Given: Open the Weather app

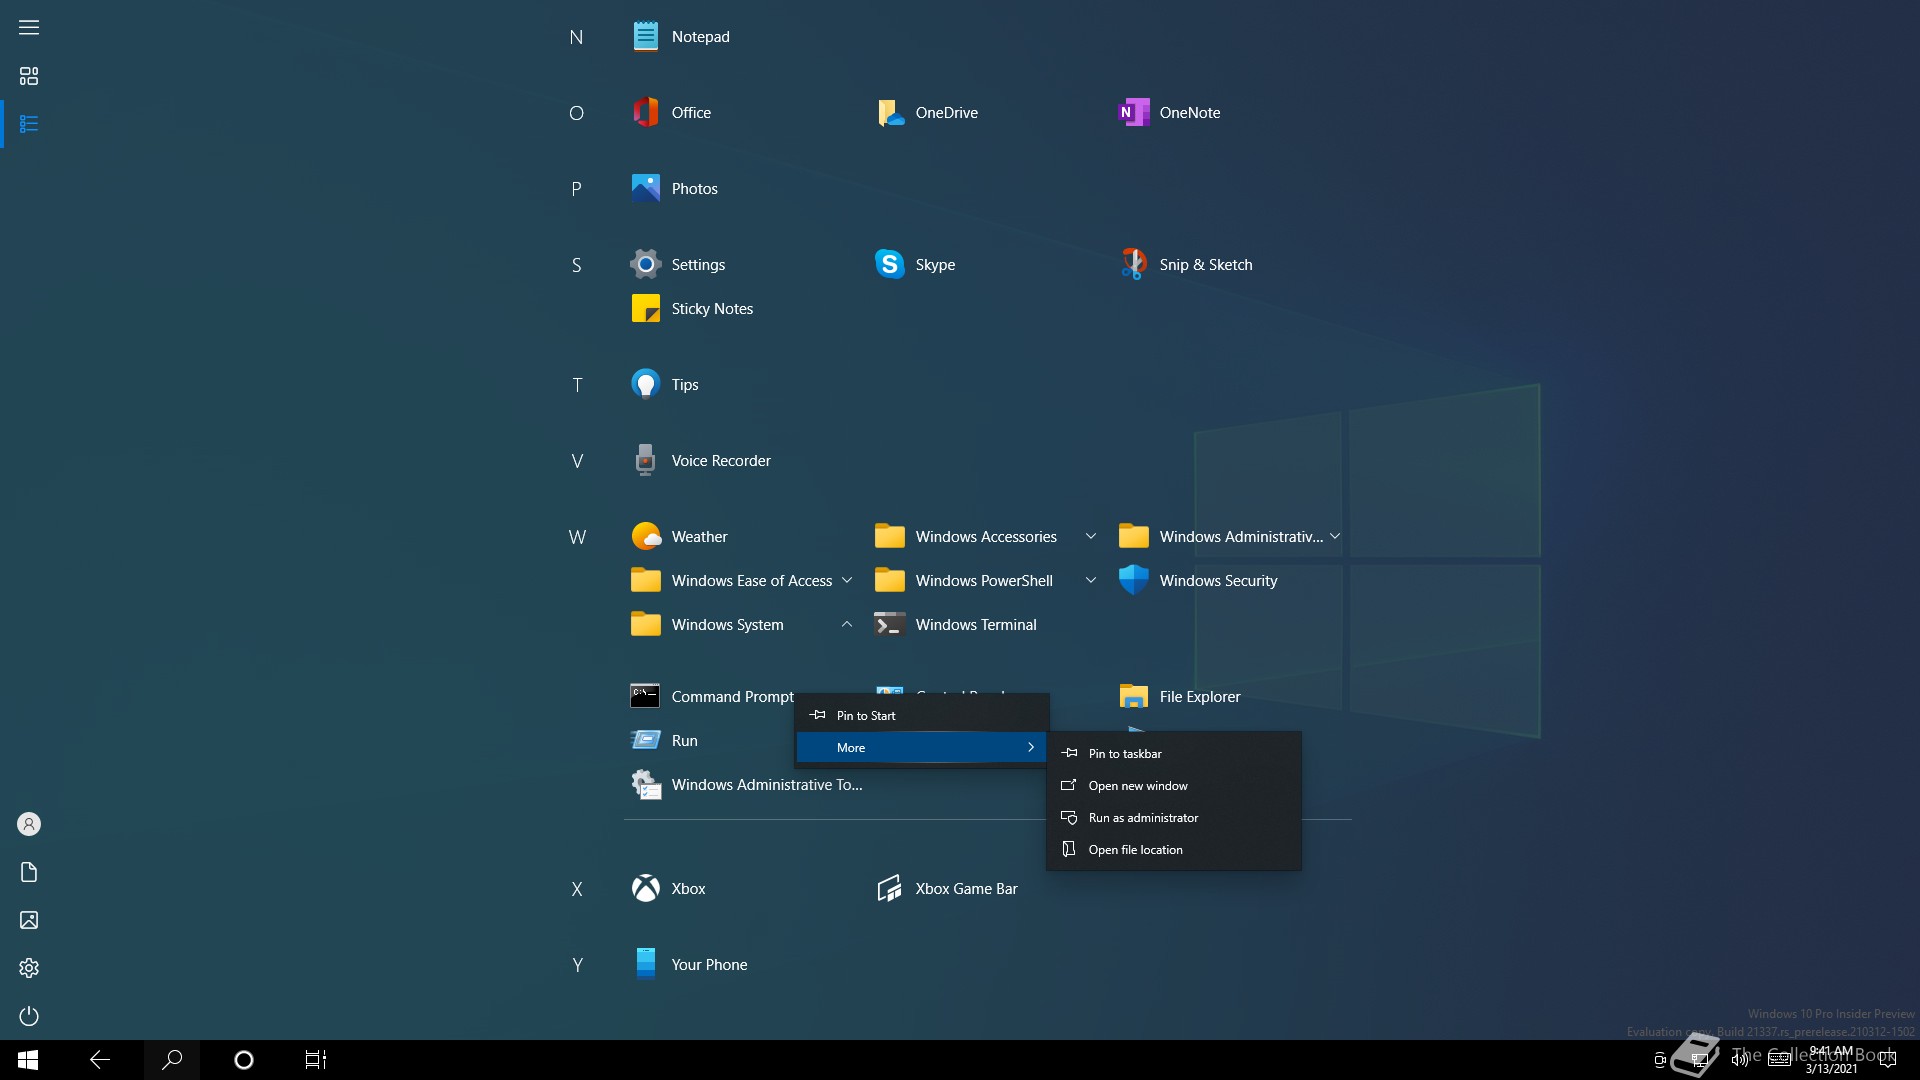Looking at the screenshot, I should (x=679, y=537).
